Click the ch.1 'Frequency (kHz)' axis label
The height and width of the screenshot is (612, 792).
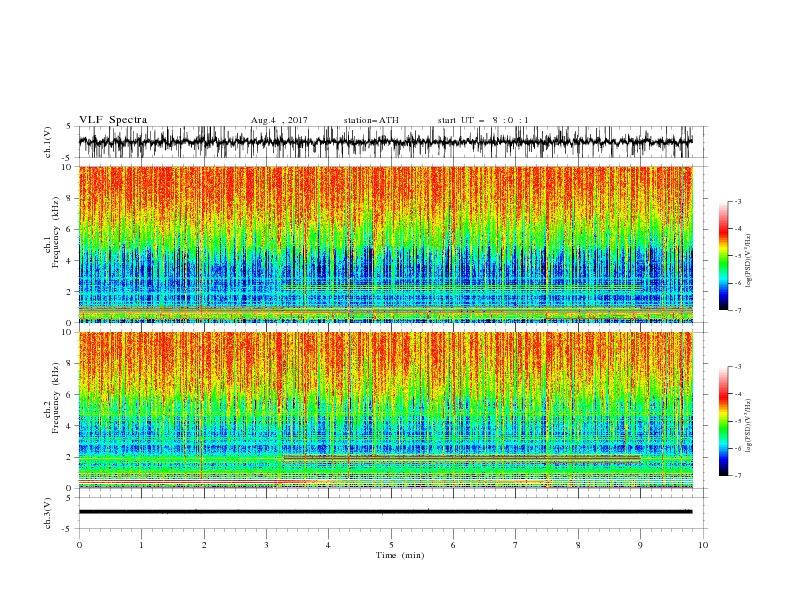coord(56,232)
